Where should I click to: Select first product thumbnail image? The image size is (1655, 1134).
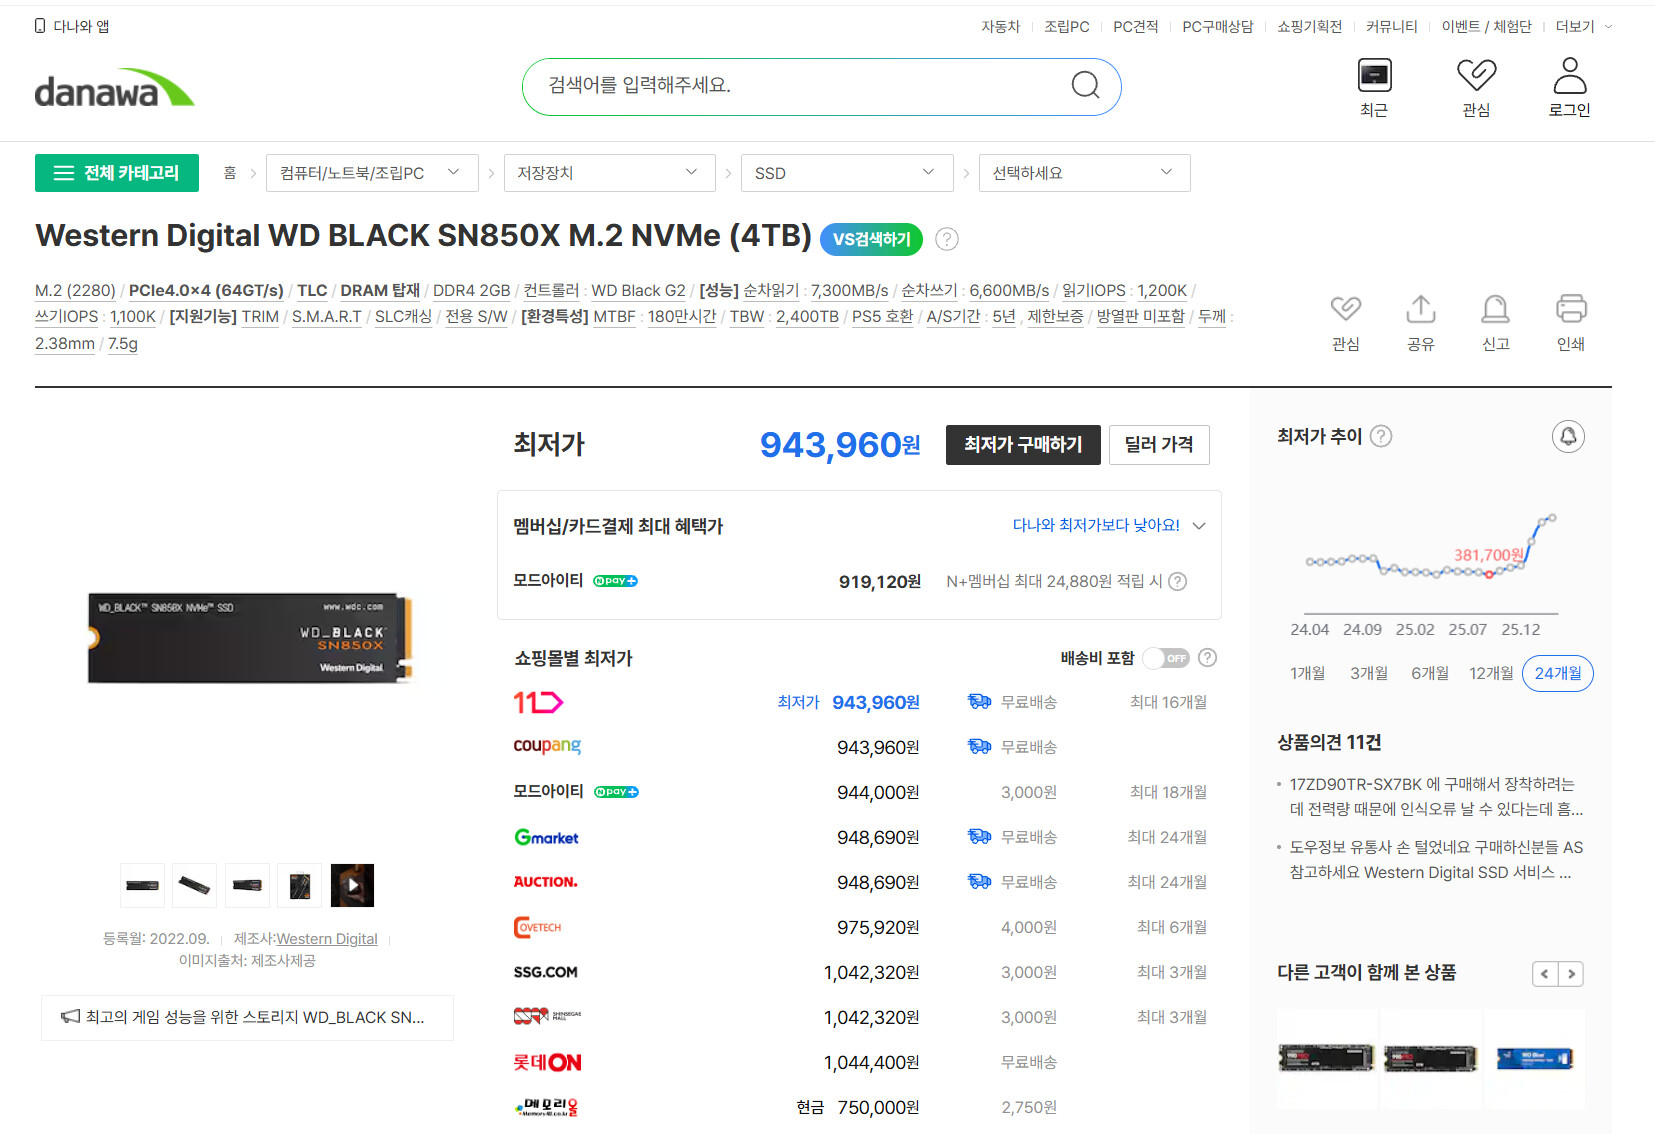143,886
